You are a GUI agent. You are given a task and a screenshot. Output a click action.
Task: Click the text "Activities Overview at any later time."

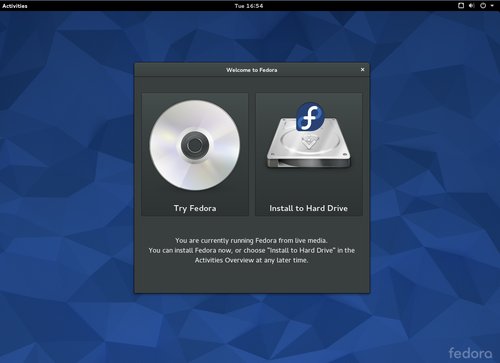[251, 260]
